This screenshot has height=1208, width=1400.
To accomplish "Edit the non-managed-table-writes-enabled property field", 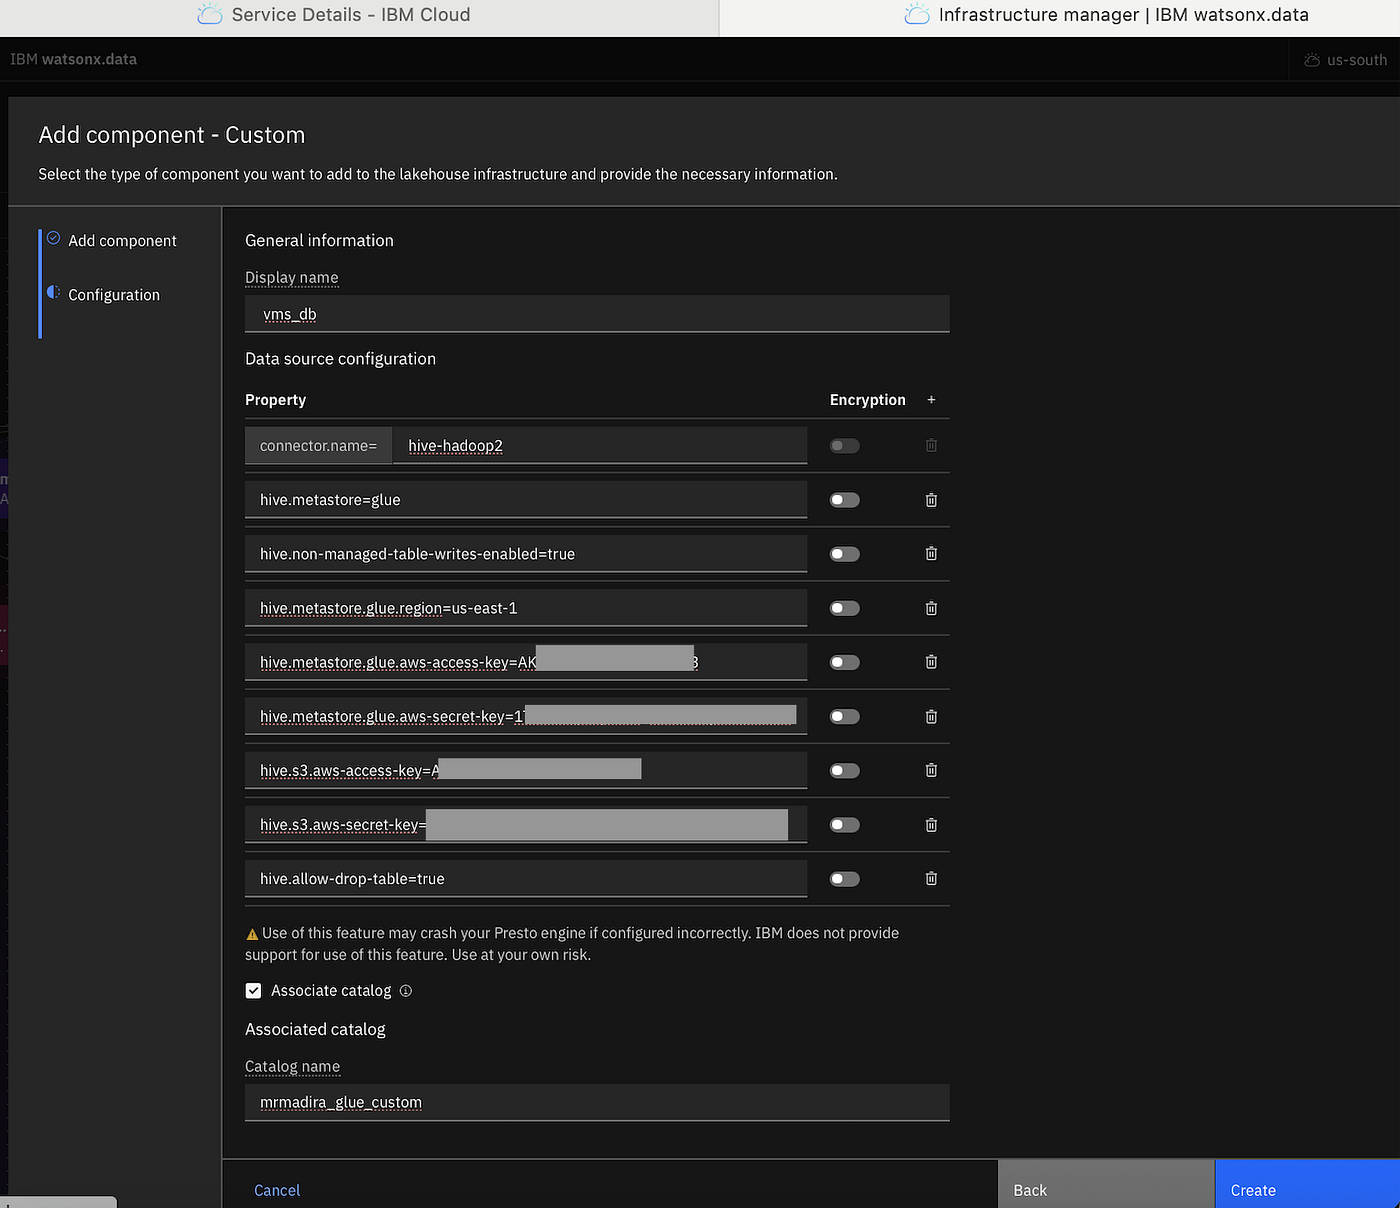I will click(x=526, y=554).
